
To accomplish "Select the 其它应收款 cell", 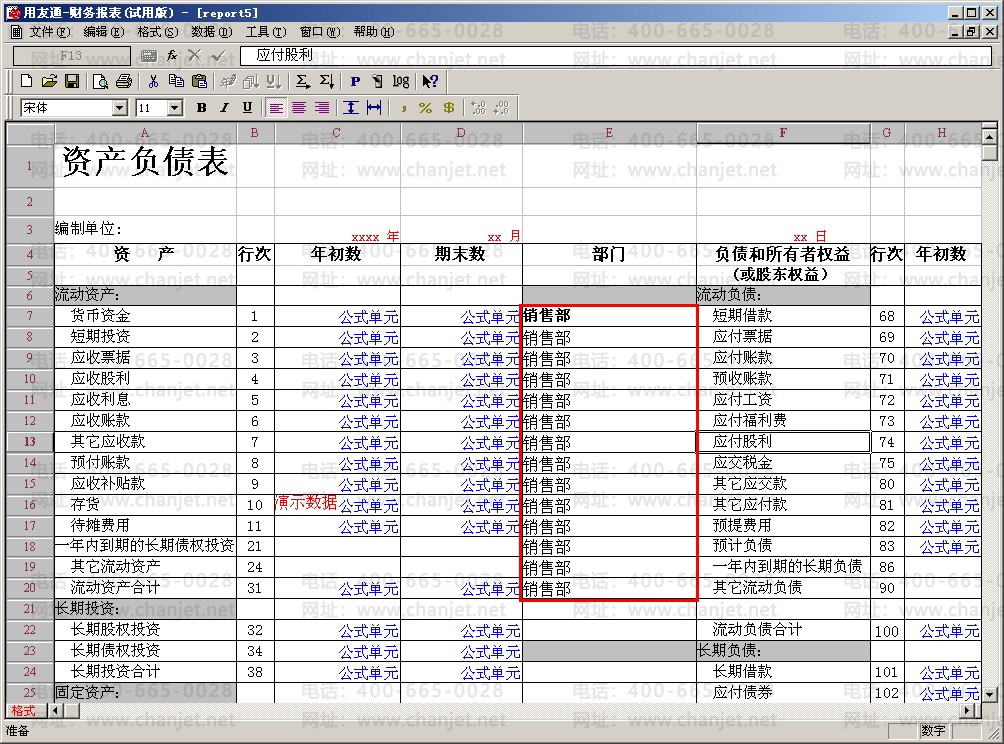I will click(145, 442).
